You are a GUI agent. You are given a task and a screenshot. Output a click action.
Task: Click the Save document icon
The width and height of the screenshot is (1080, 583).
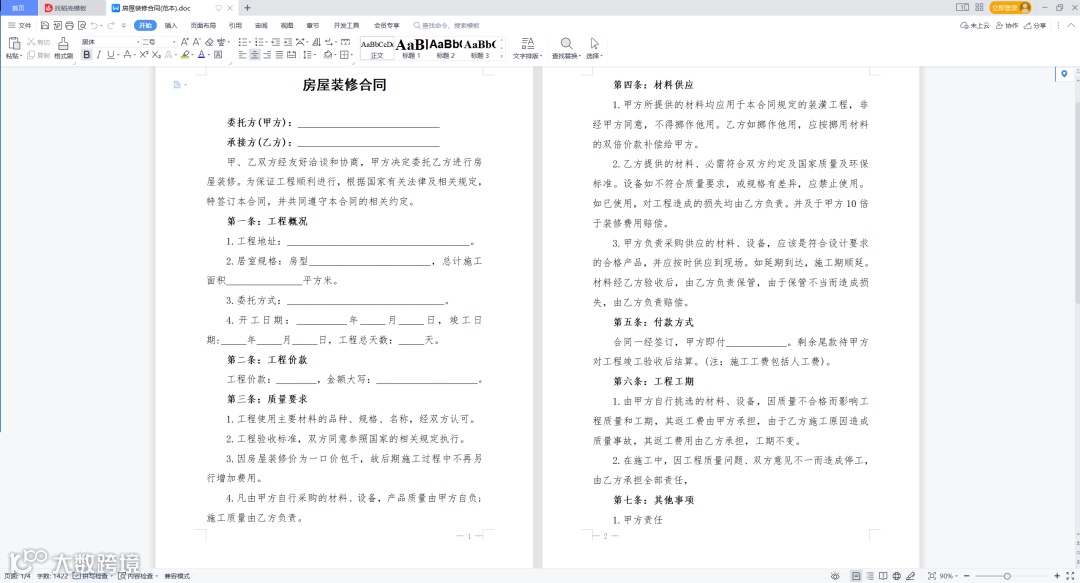tap(45, 25)
